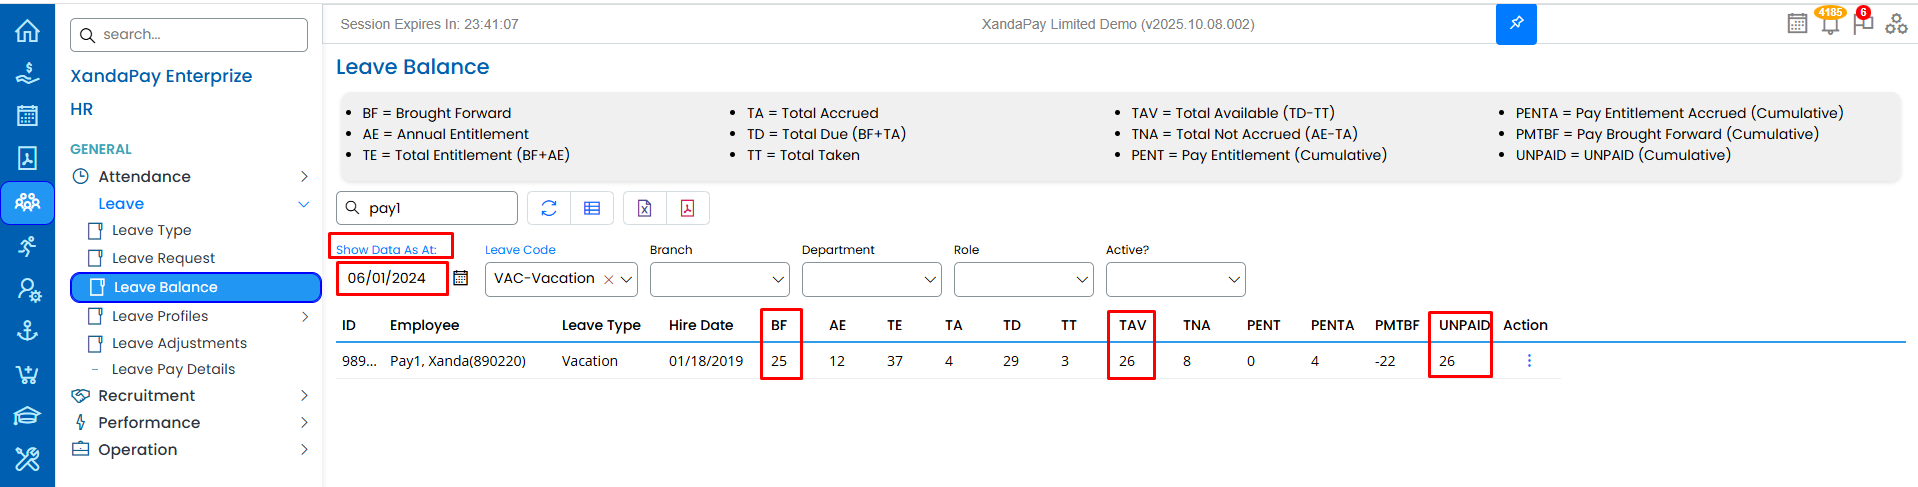1918x487 pixels.
Task: Toggle the table columns view icon
Action: tap(592, 208)
